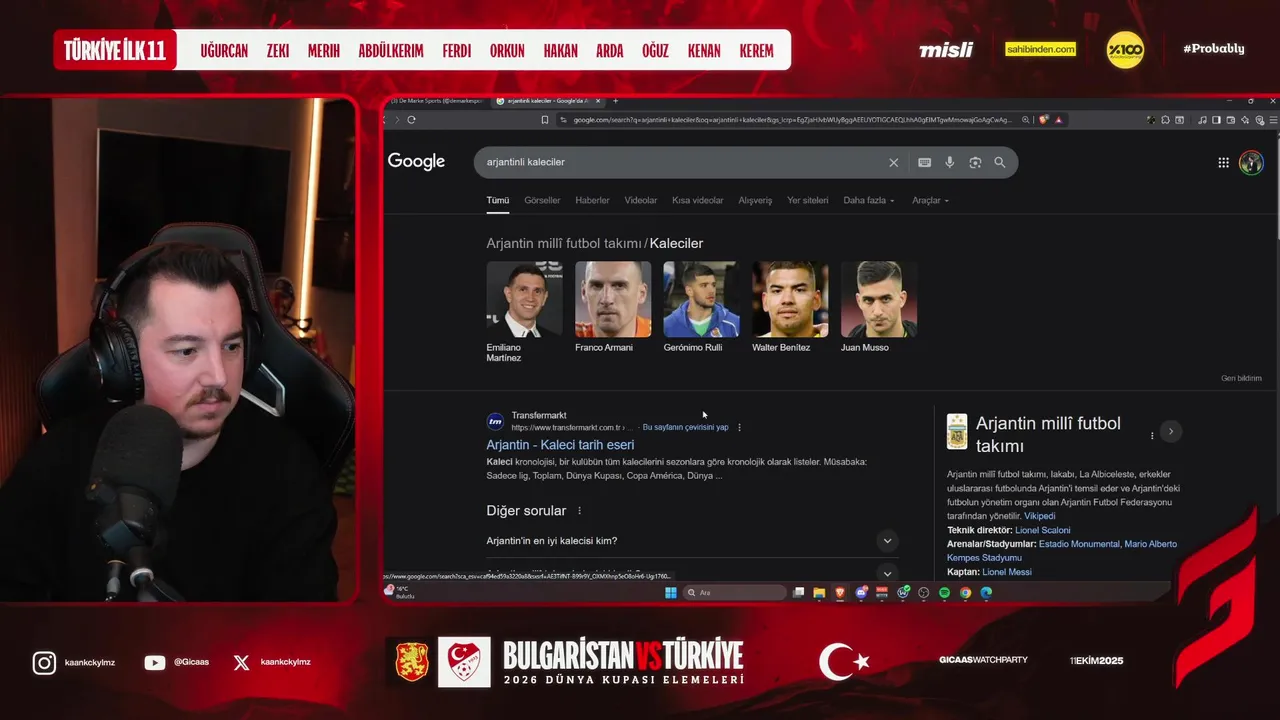Open Gerónimo Rulli goalkeeper card
The image size is (1280, 720).
(701, 307)
